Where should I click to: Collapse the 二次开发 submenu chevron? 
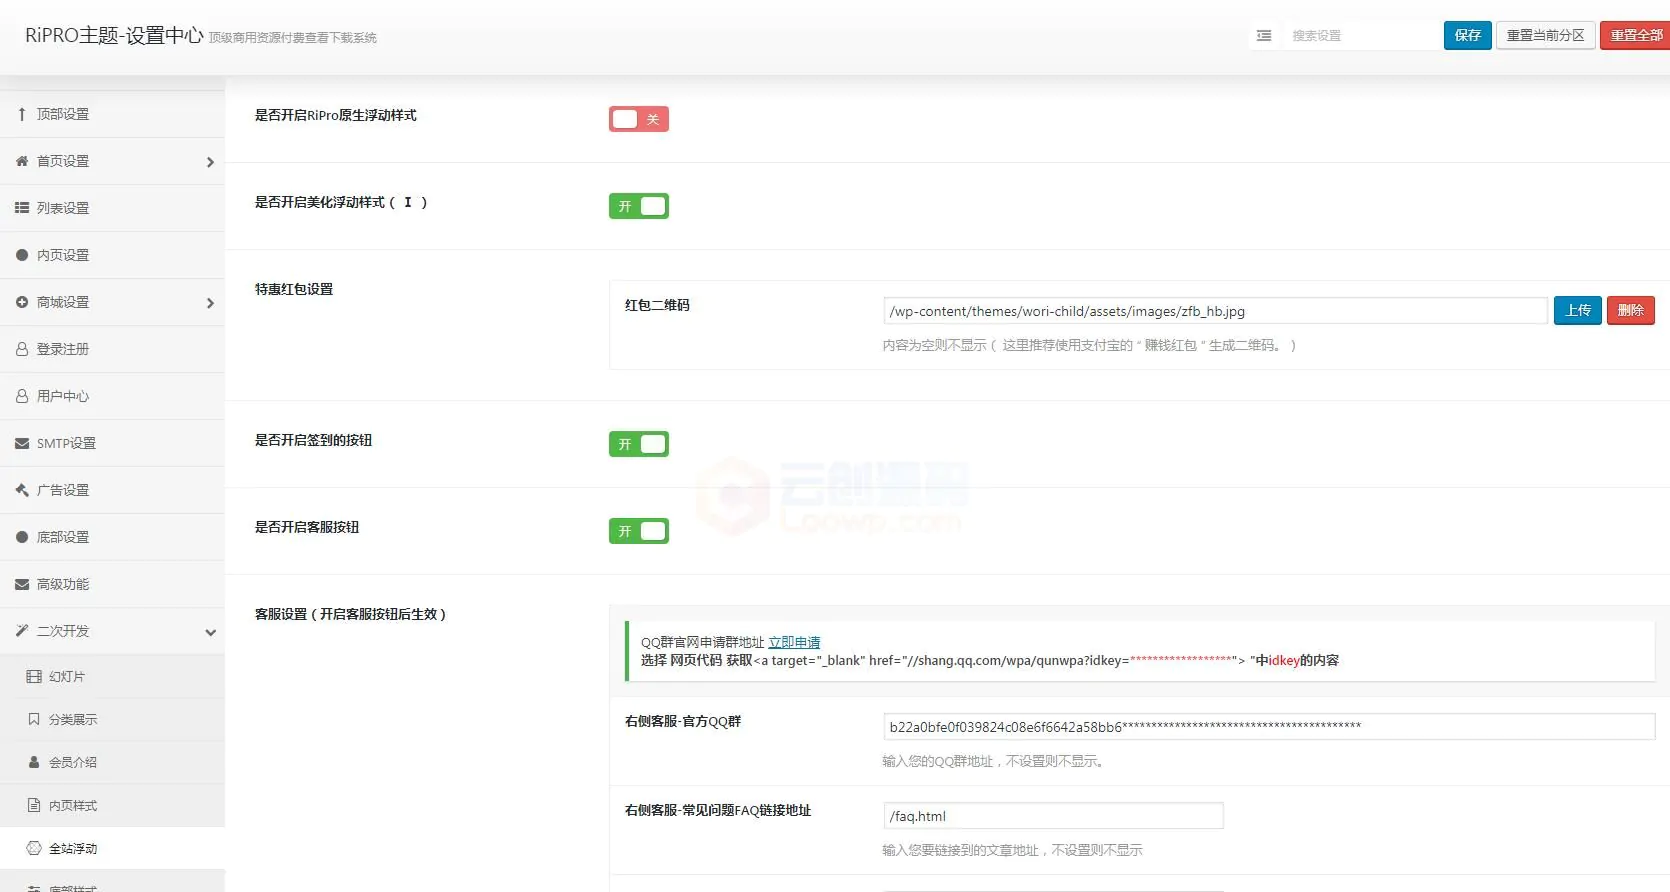(210, 632)
